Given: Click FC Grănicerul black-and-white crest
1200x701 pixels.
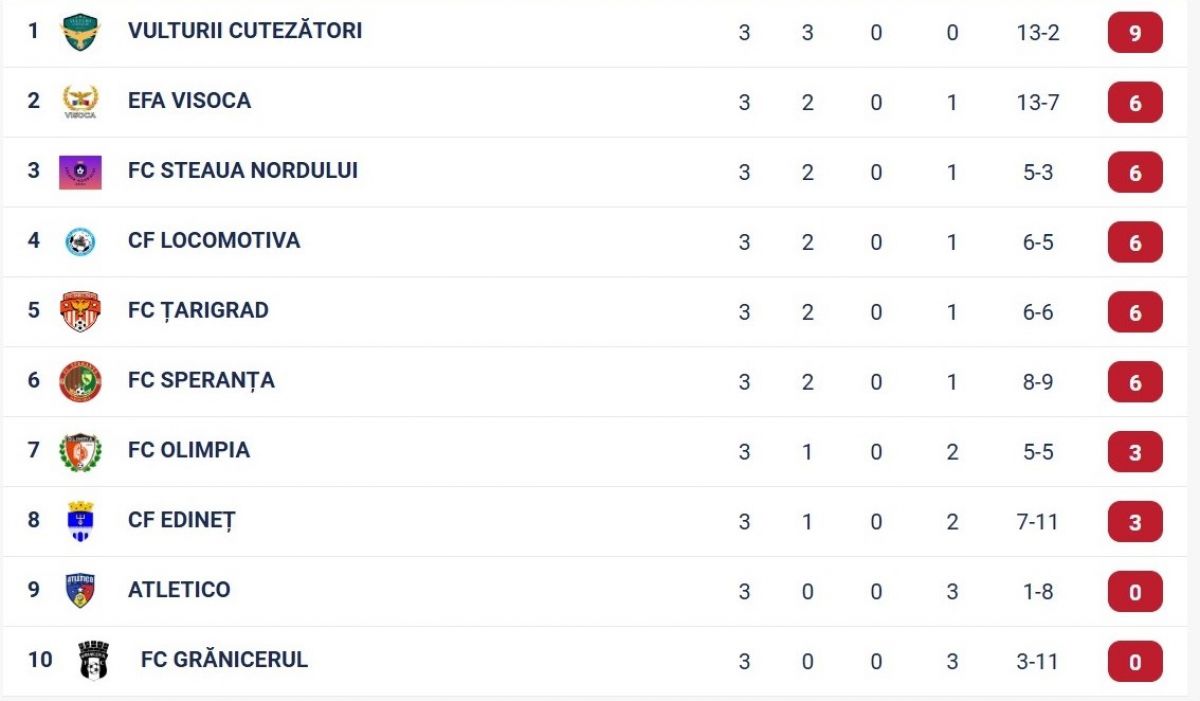Looking at the screenshot, I should coord(93,661).
